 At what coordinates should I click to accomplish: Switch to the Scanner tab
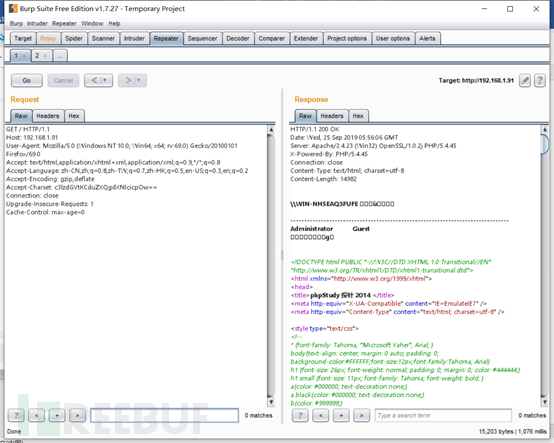[103, 39]
